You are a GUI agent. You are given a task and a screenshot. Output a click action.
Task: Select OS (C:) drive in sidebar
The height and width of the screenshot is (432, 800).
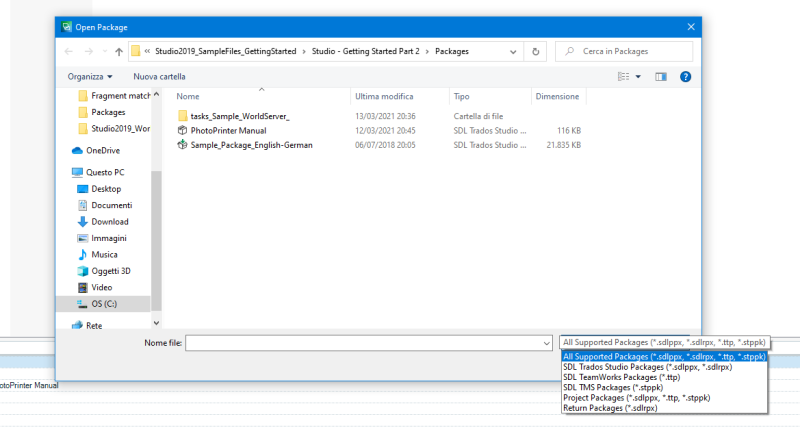[104, 304]
